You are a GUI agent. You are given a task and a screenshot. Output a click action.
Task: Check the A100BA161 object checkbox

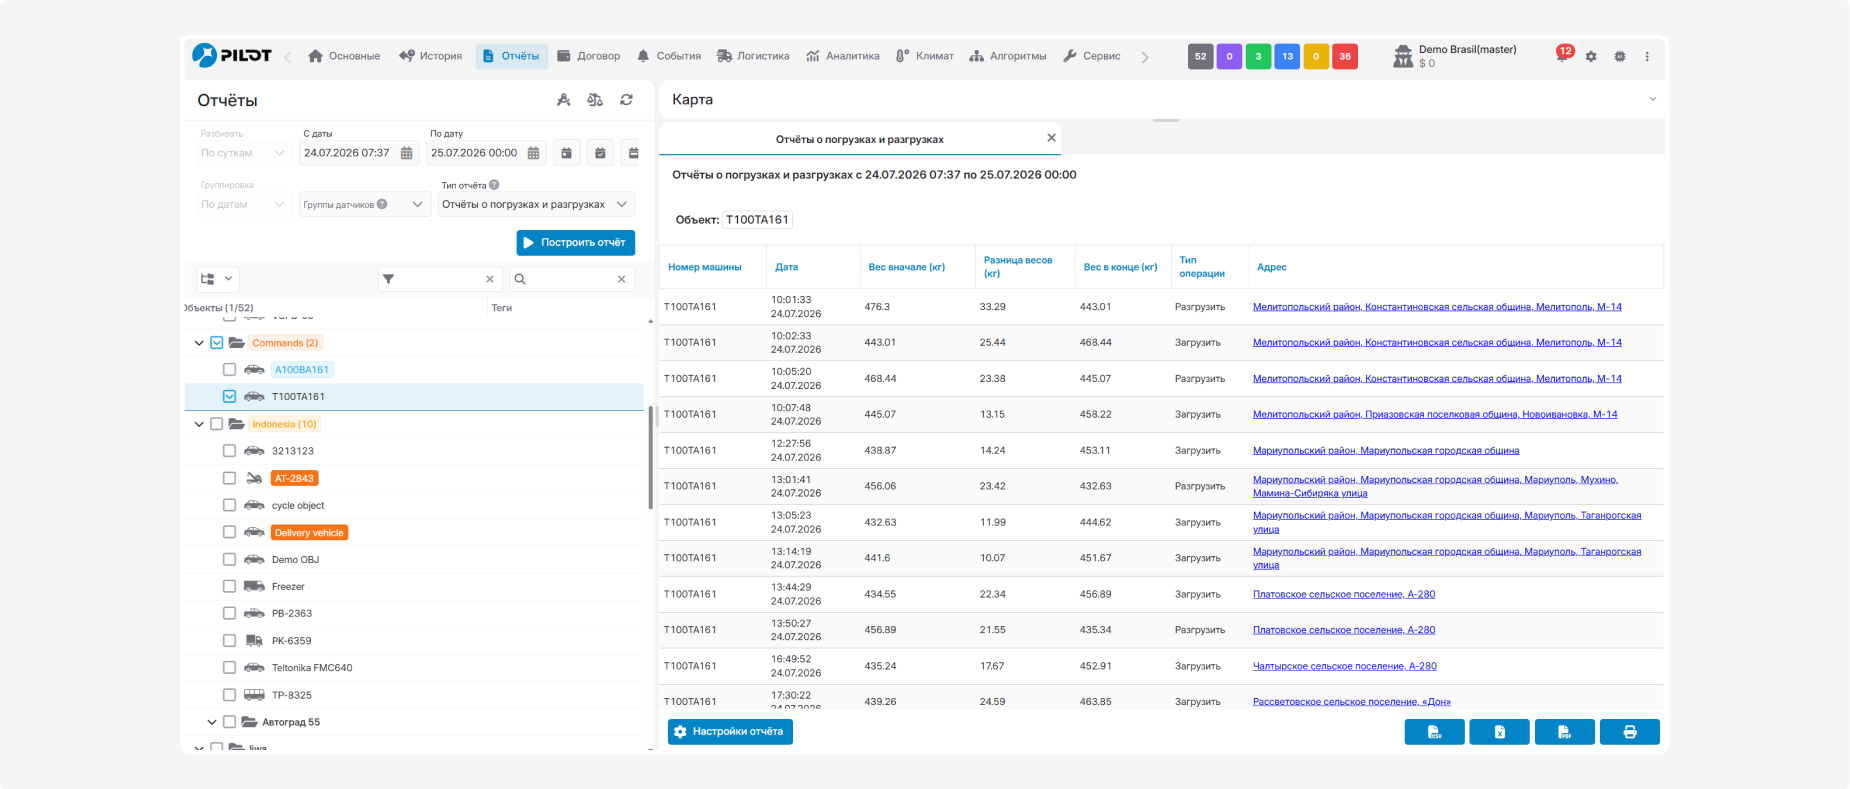click(x=229, y=369)
